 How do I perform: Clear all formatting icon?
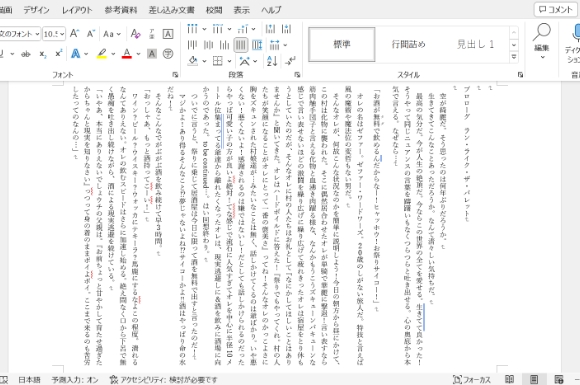coord(135,34)
